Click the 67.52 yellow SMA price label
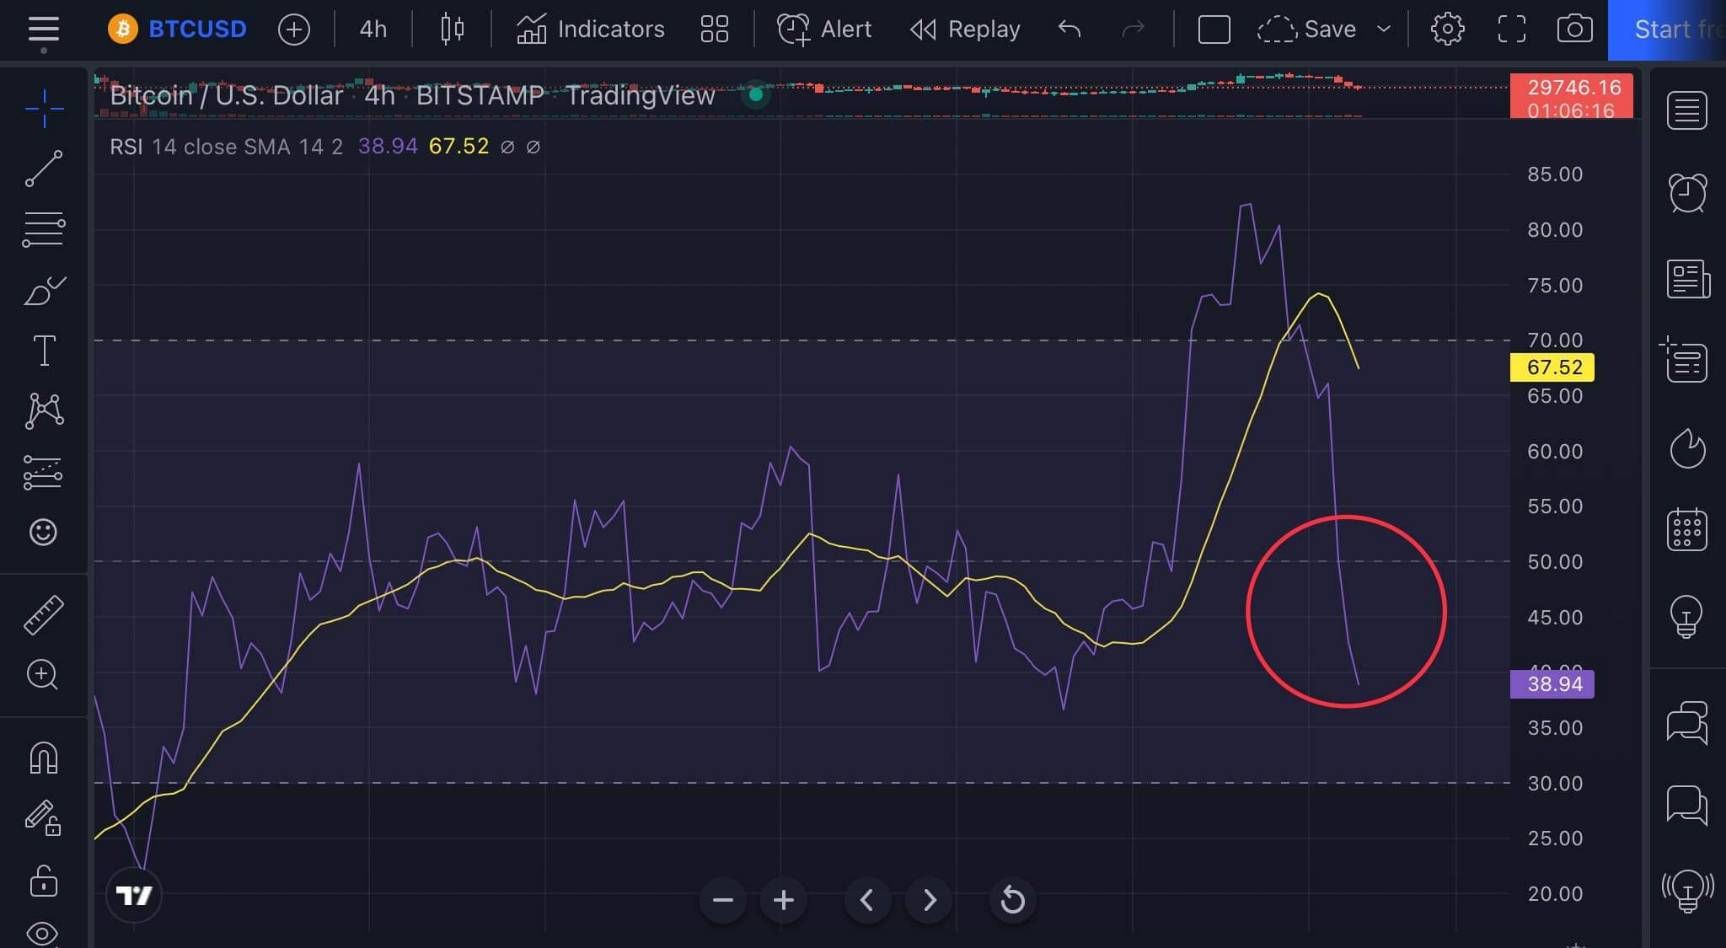Viewport: 1726px width, 948px height. point(1552,367)
